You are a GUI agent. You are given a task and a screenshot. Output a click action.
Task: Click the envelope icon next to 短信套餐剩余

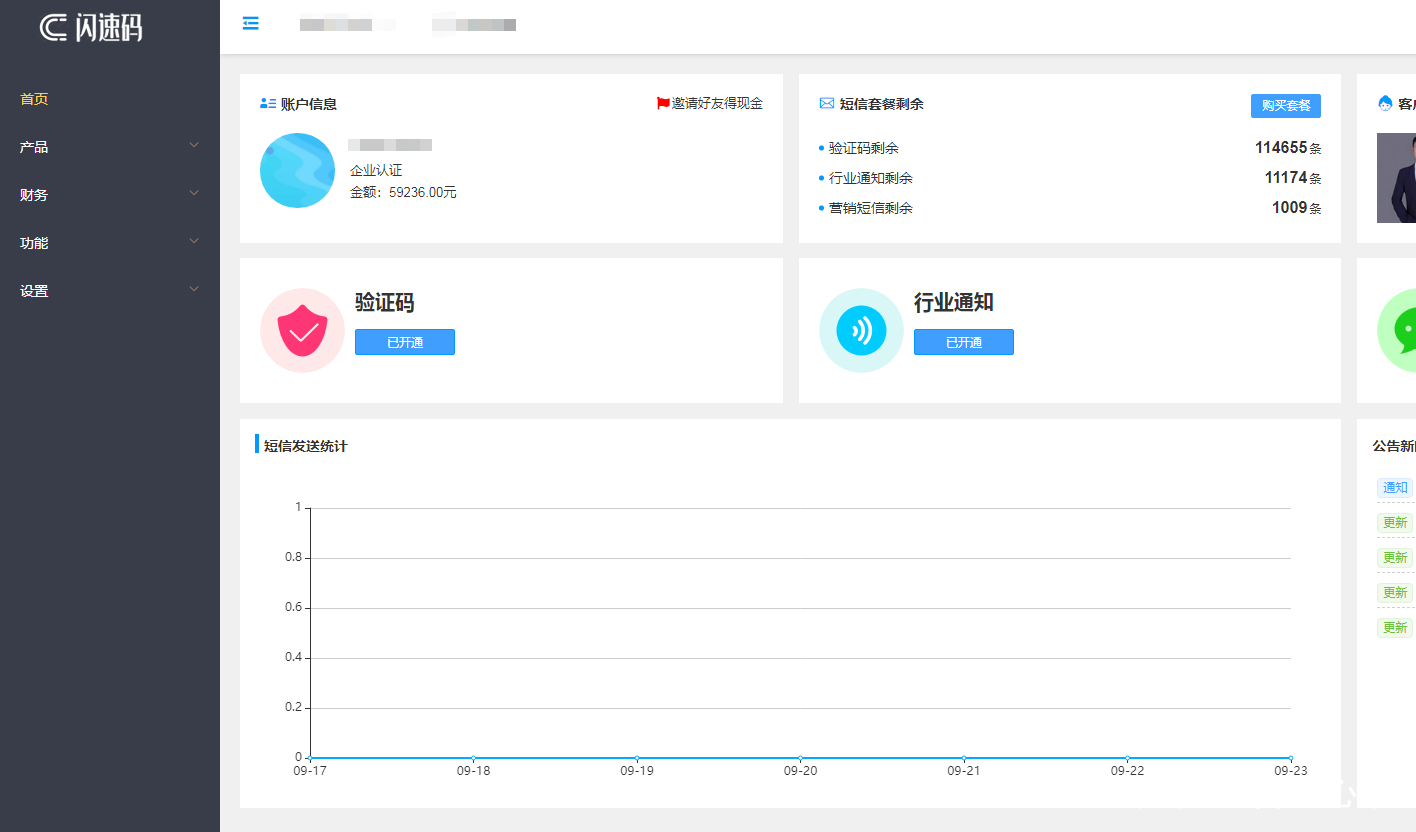[x=826, y=103]
